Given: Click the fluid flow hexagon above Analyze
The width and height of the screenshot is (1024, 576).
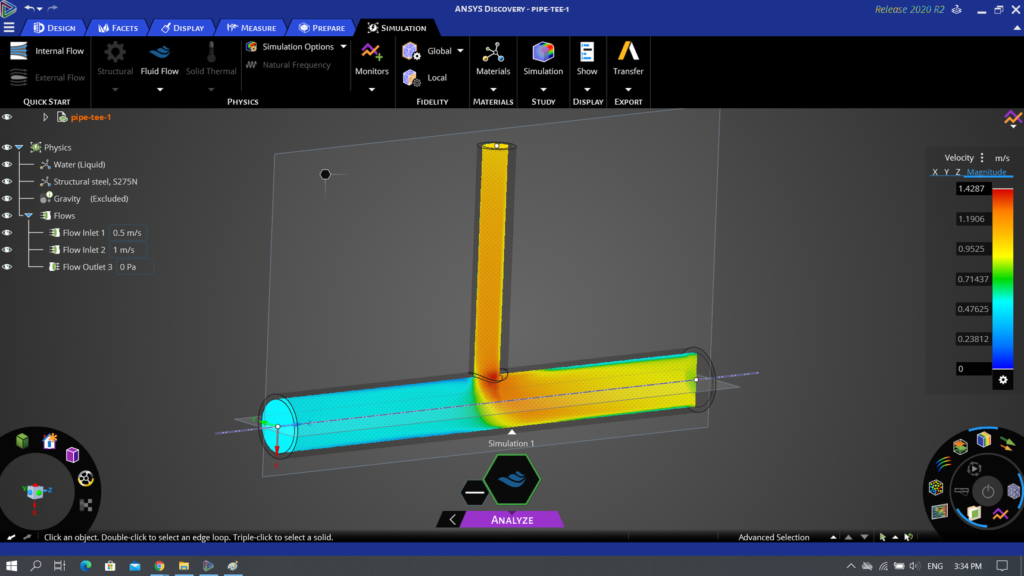Looking at the screenshot, I should [512, 480].
